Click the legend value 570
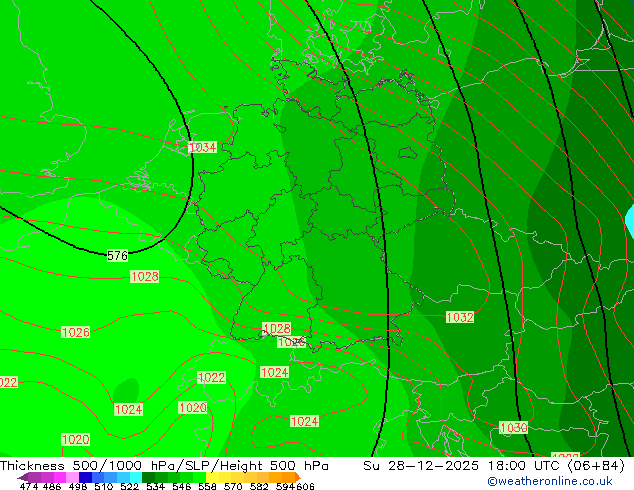The image size is (634, 490). tap(233, 486)
